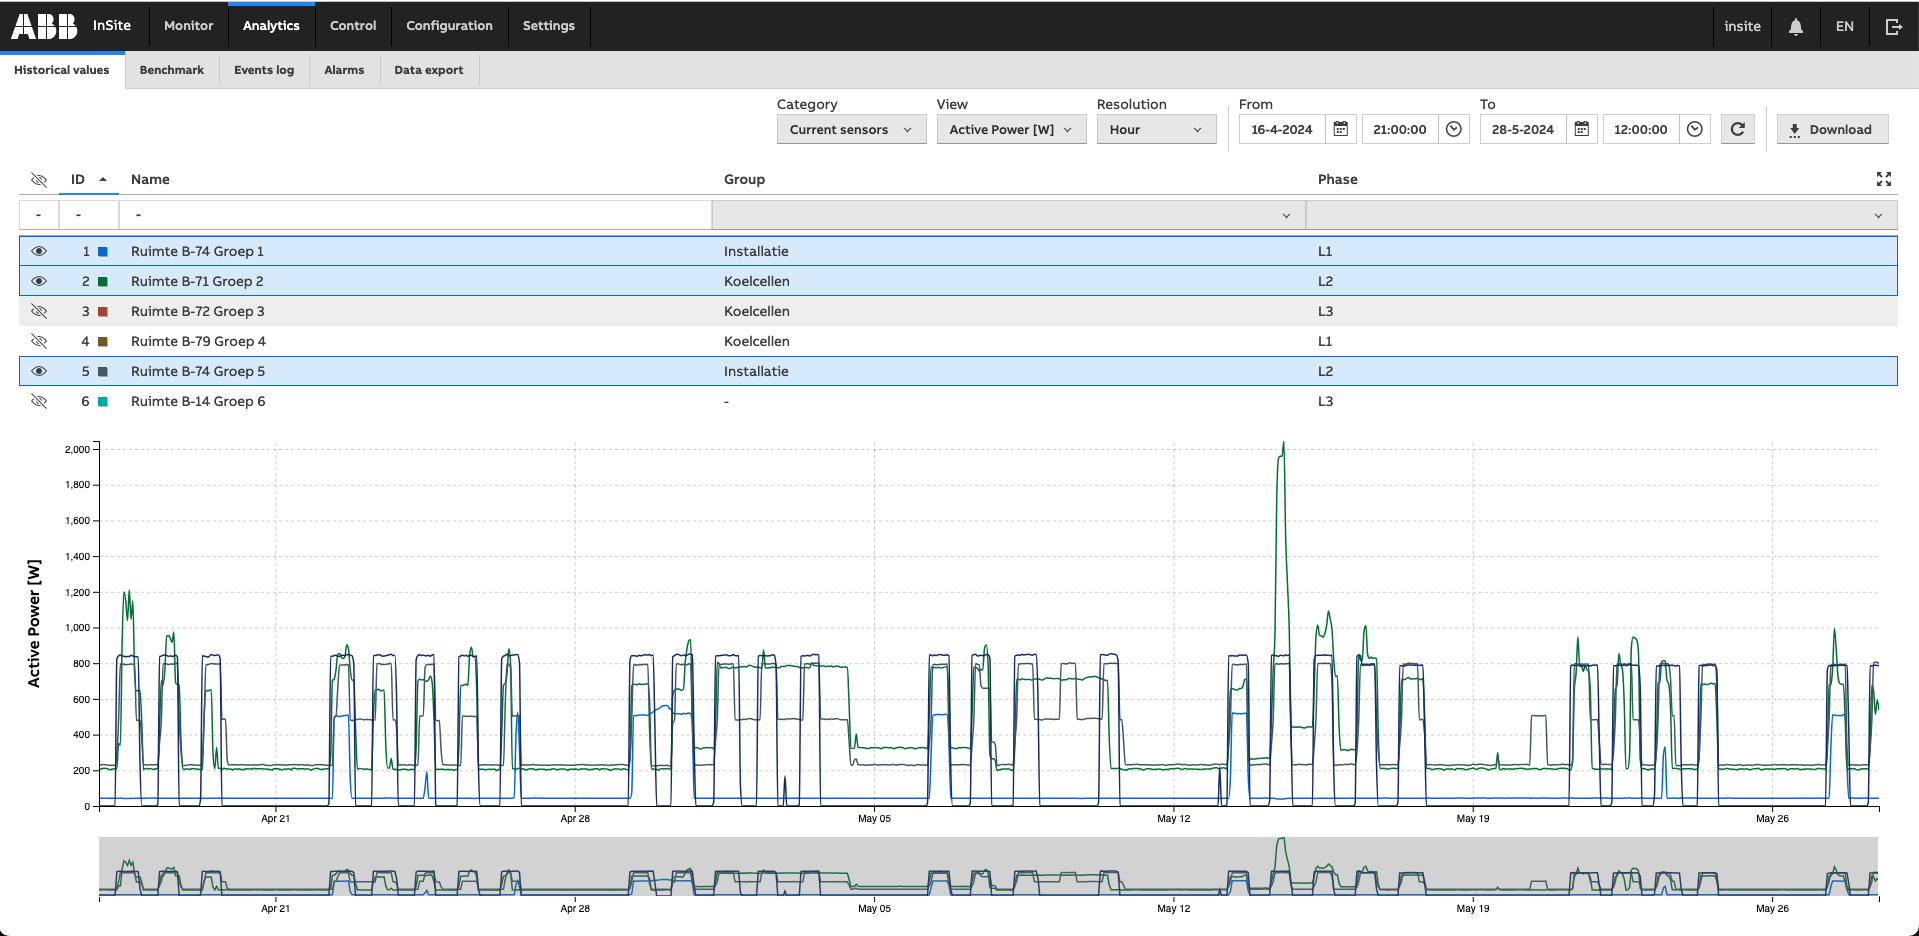
Task: Hide Ruimte B-74 Groep 1 from chart
Action: click(39, 251)
